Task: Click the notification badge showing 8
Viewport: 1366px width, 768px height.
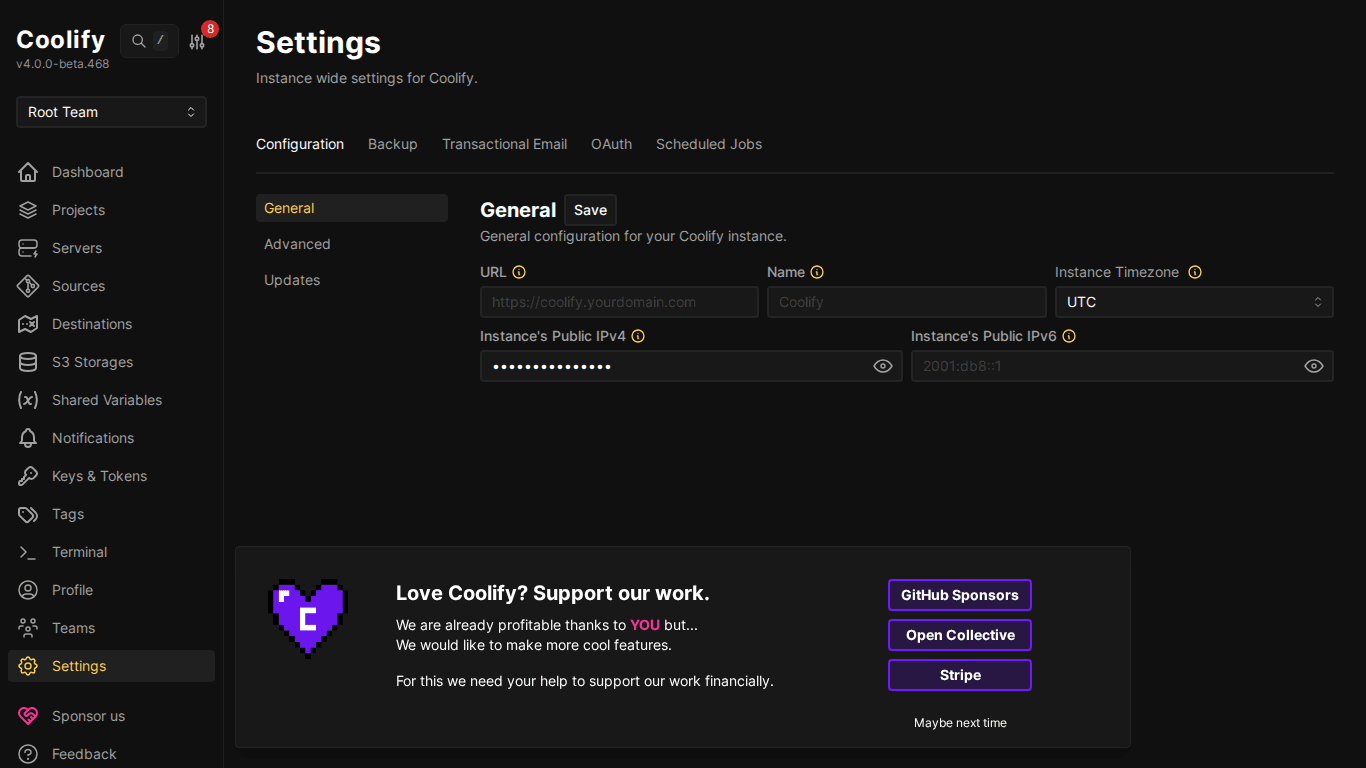Action: [208, 28]
